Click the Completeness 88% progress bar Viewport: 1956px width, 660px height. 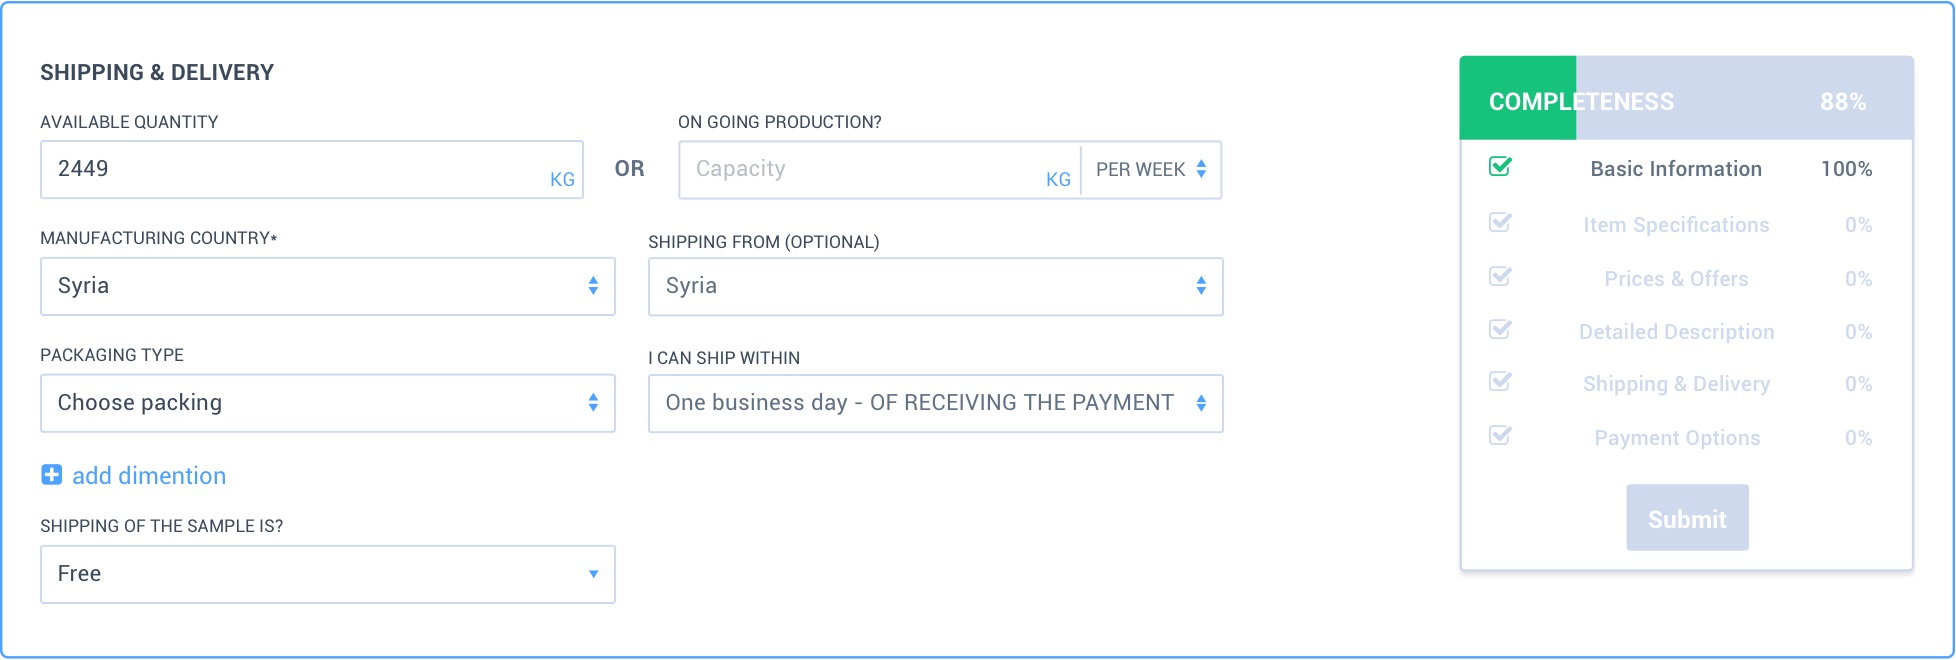pos(1687,98)
